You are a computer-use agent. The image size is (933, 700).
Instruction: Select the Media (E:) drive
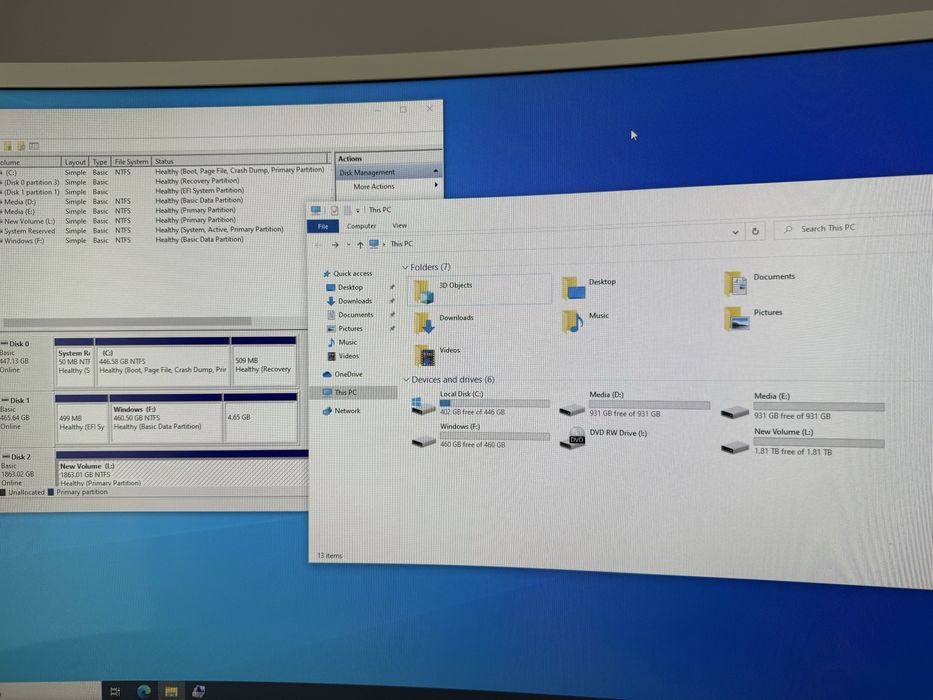point(802,405)
